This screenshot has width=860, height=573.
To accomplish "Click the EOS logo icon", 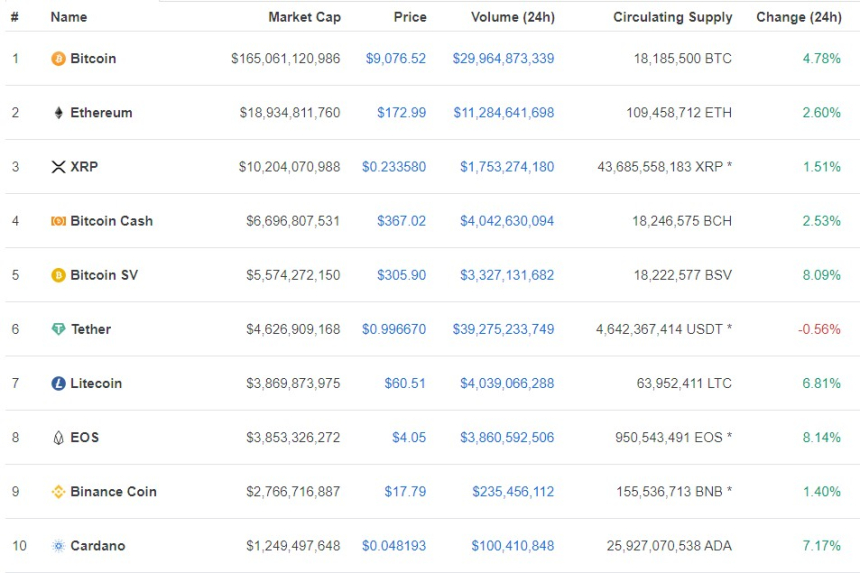I will [58, 438].
